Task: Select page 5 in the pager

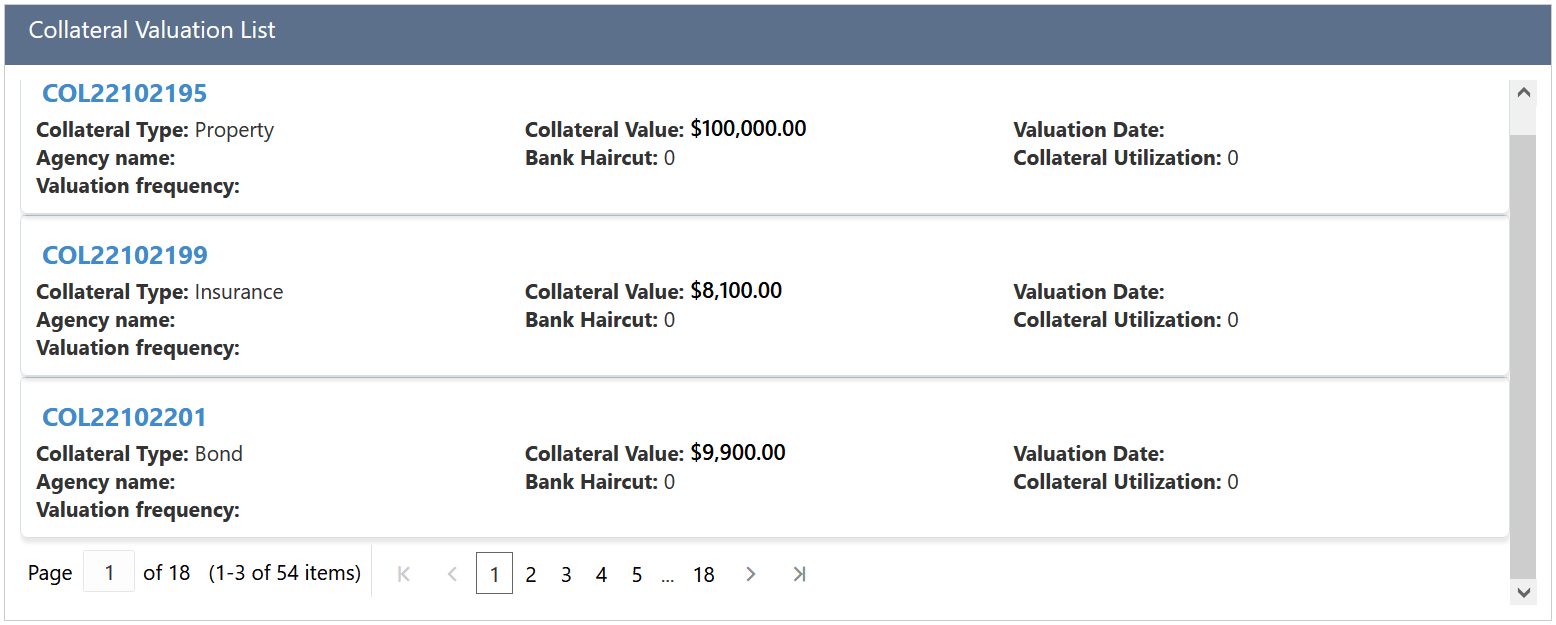Action: click(636, 573)
